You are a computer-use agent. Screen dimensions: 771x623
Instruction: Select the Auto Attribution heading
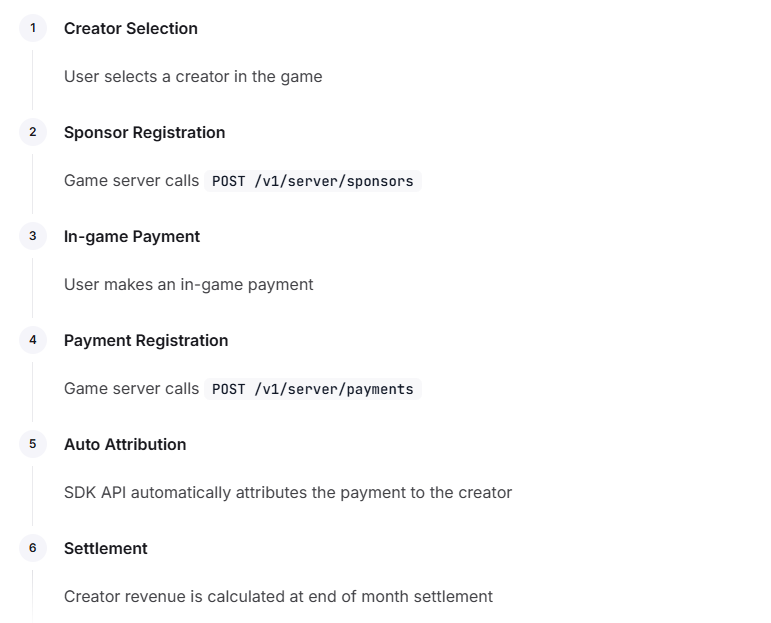125,445
